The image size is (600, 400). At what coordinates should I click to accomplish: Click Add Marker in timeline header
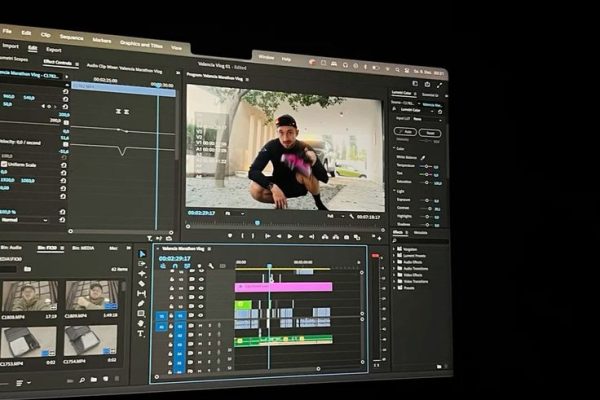tap(199, 266)
